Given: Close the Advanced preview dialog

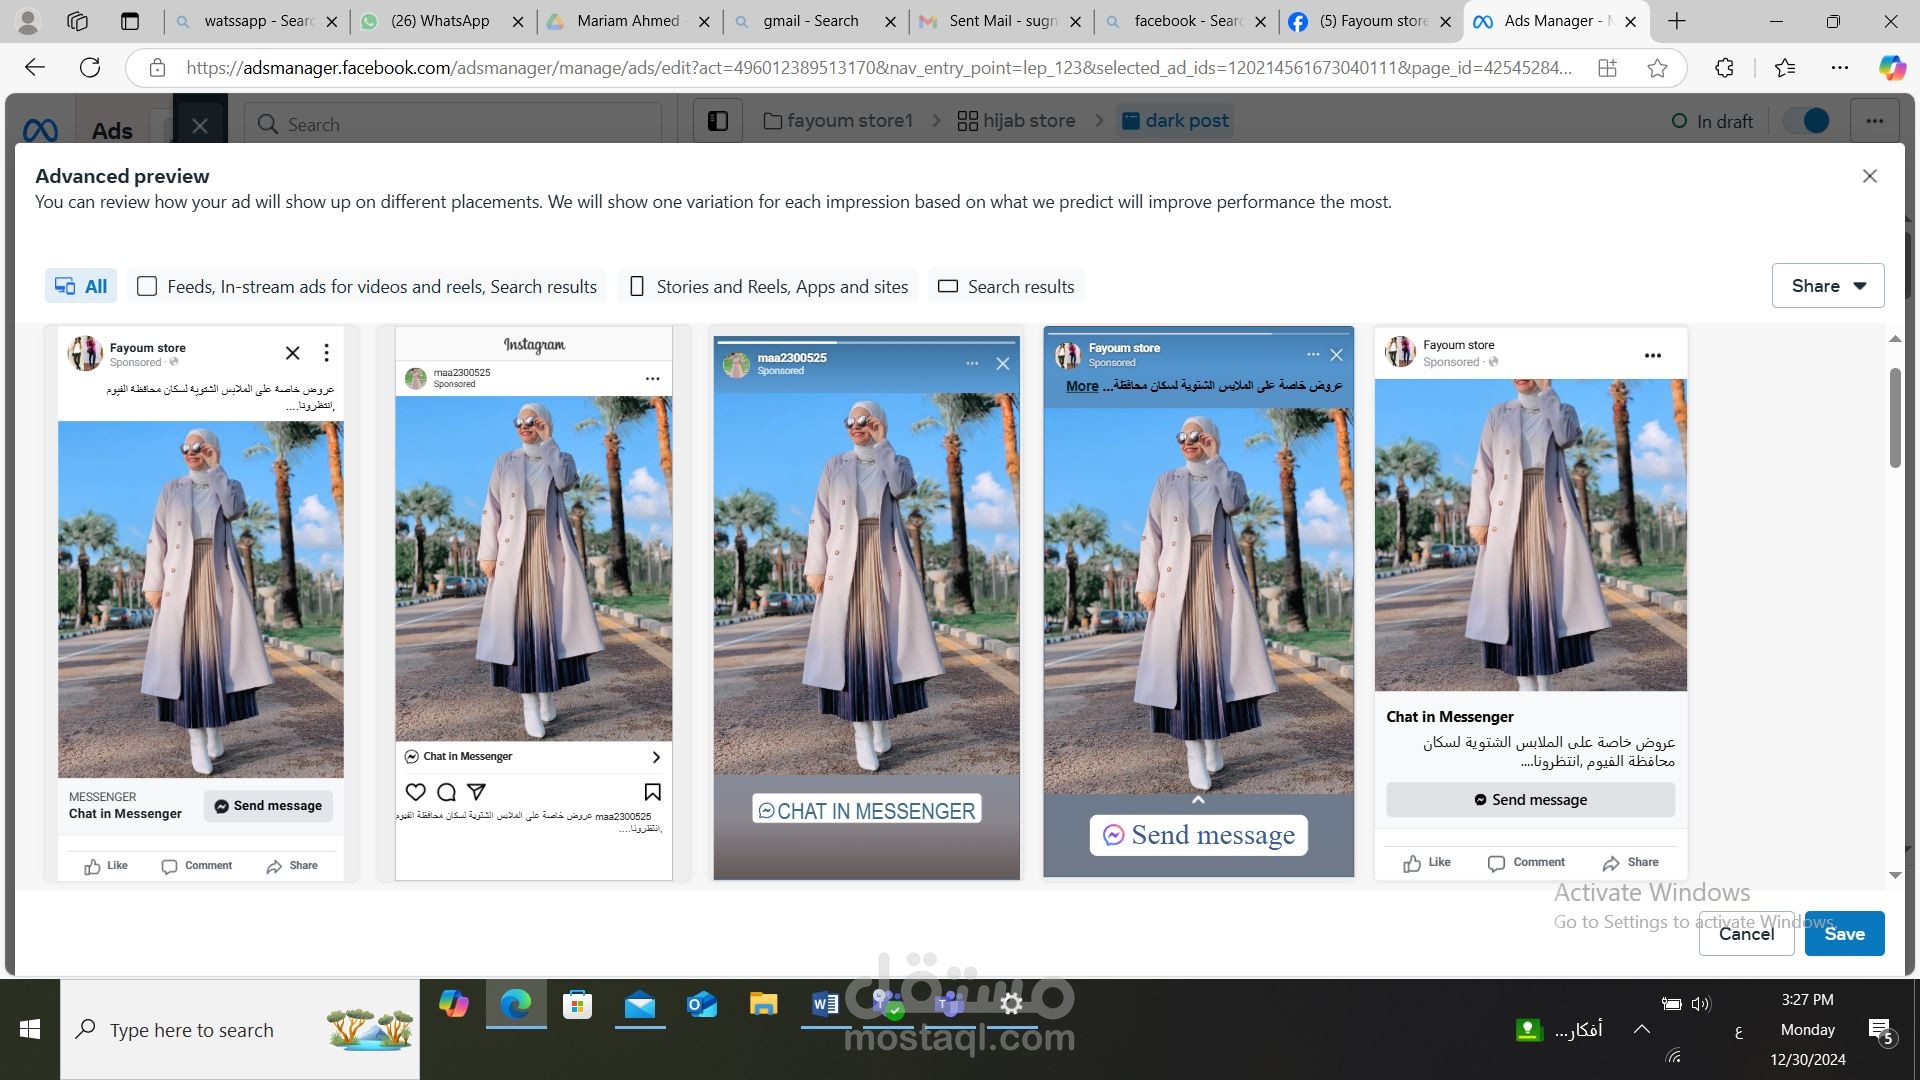Looking at the screenshot, I should tap(1869, 176).
